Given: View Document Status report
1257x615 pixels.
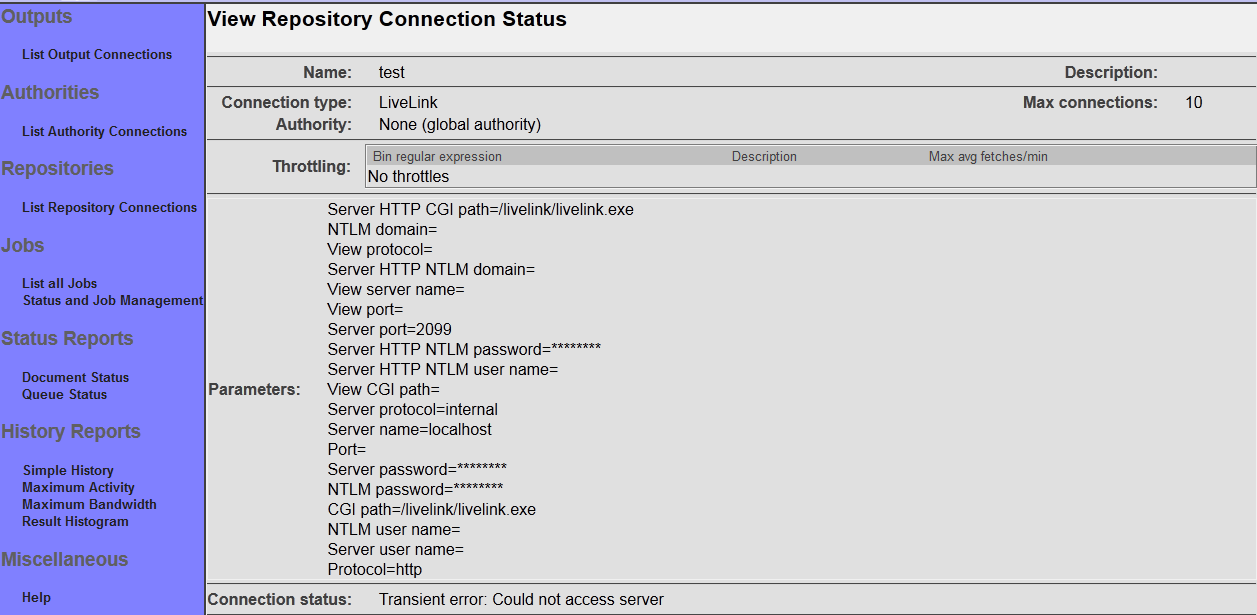Looking at the screenshot, I should click(x=75, y=378).
